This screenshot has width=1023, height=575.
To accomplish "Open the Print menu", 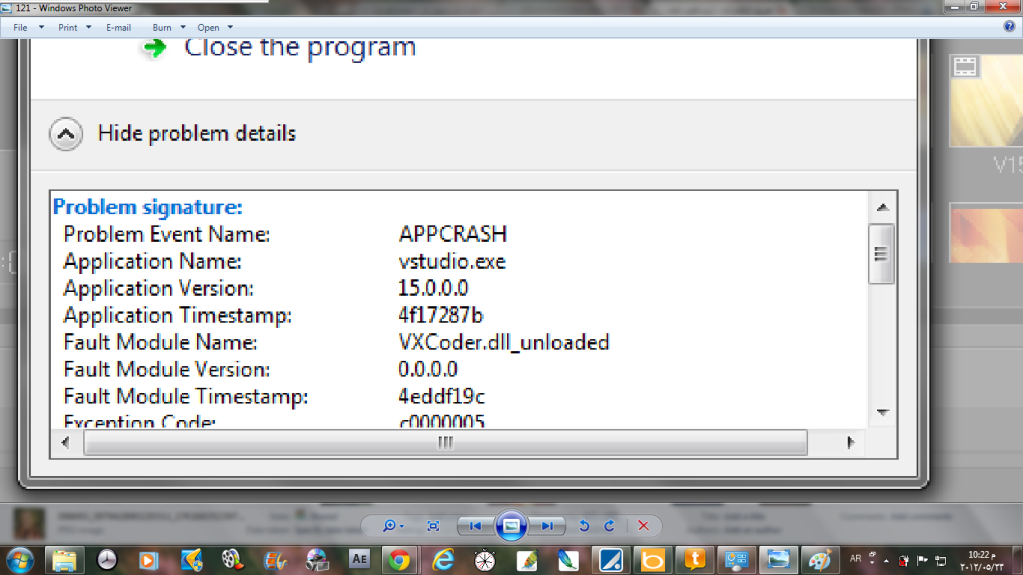I will [x=67, y=27].
